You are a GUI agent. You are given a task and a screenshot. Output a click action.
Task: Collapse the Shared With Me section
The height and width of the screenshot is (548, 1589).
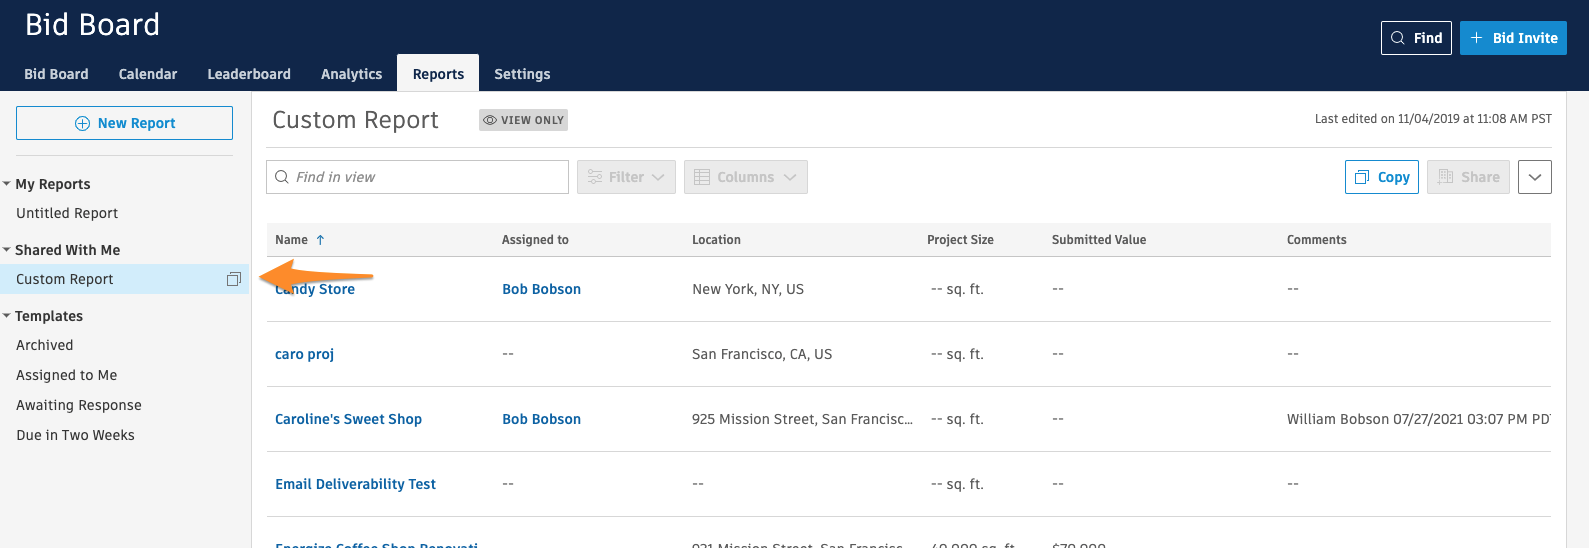click(7, 250)
